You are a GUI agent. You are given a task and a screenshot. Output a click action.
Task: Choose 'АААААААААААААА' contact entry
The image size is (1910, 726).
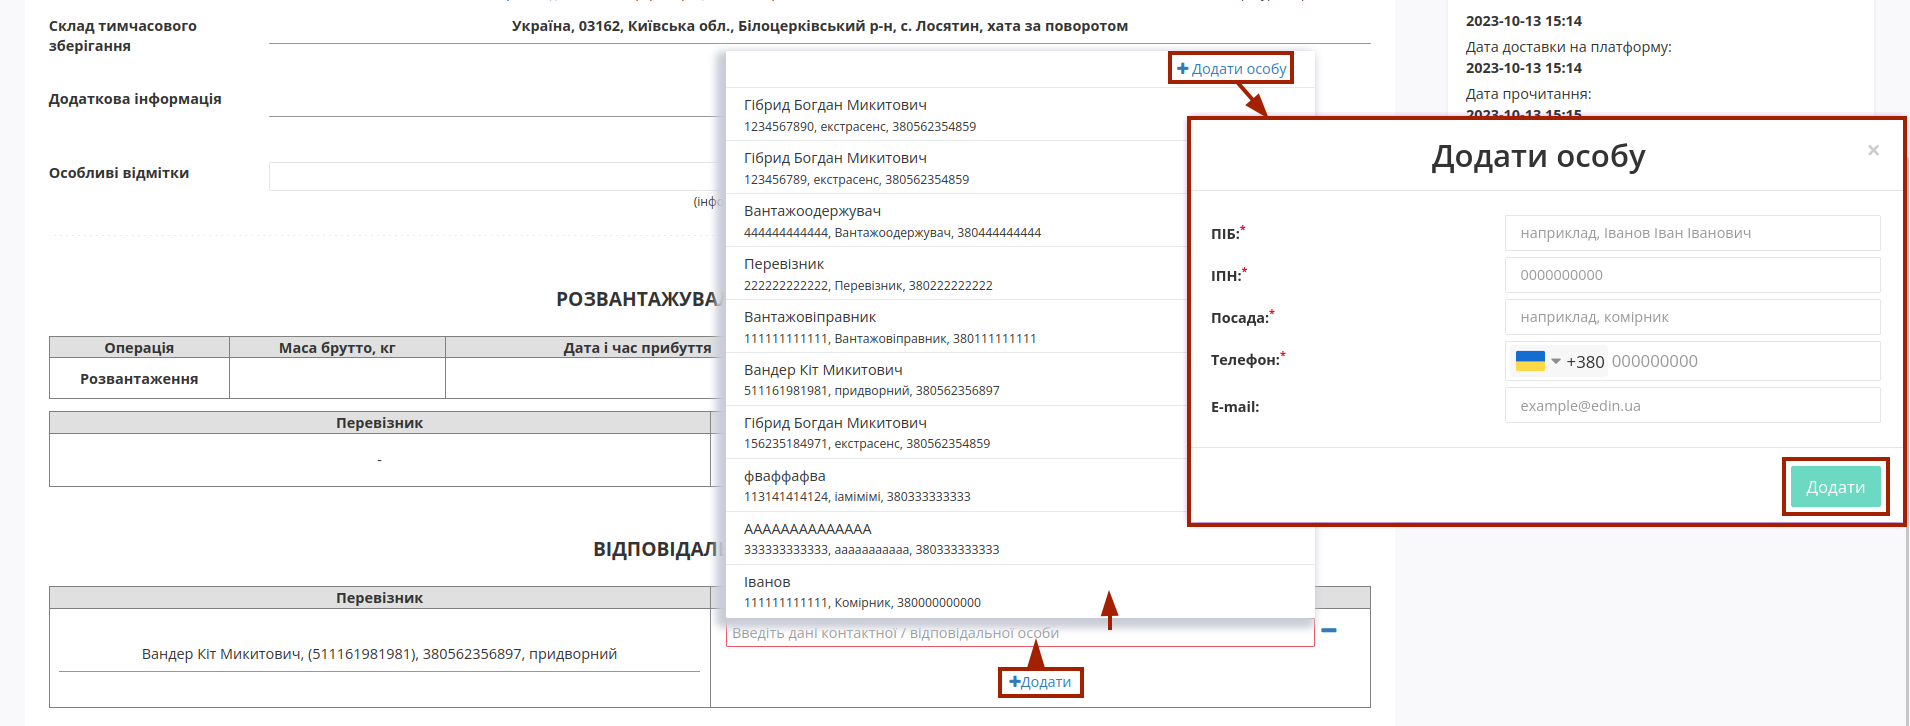1020,539
